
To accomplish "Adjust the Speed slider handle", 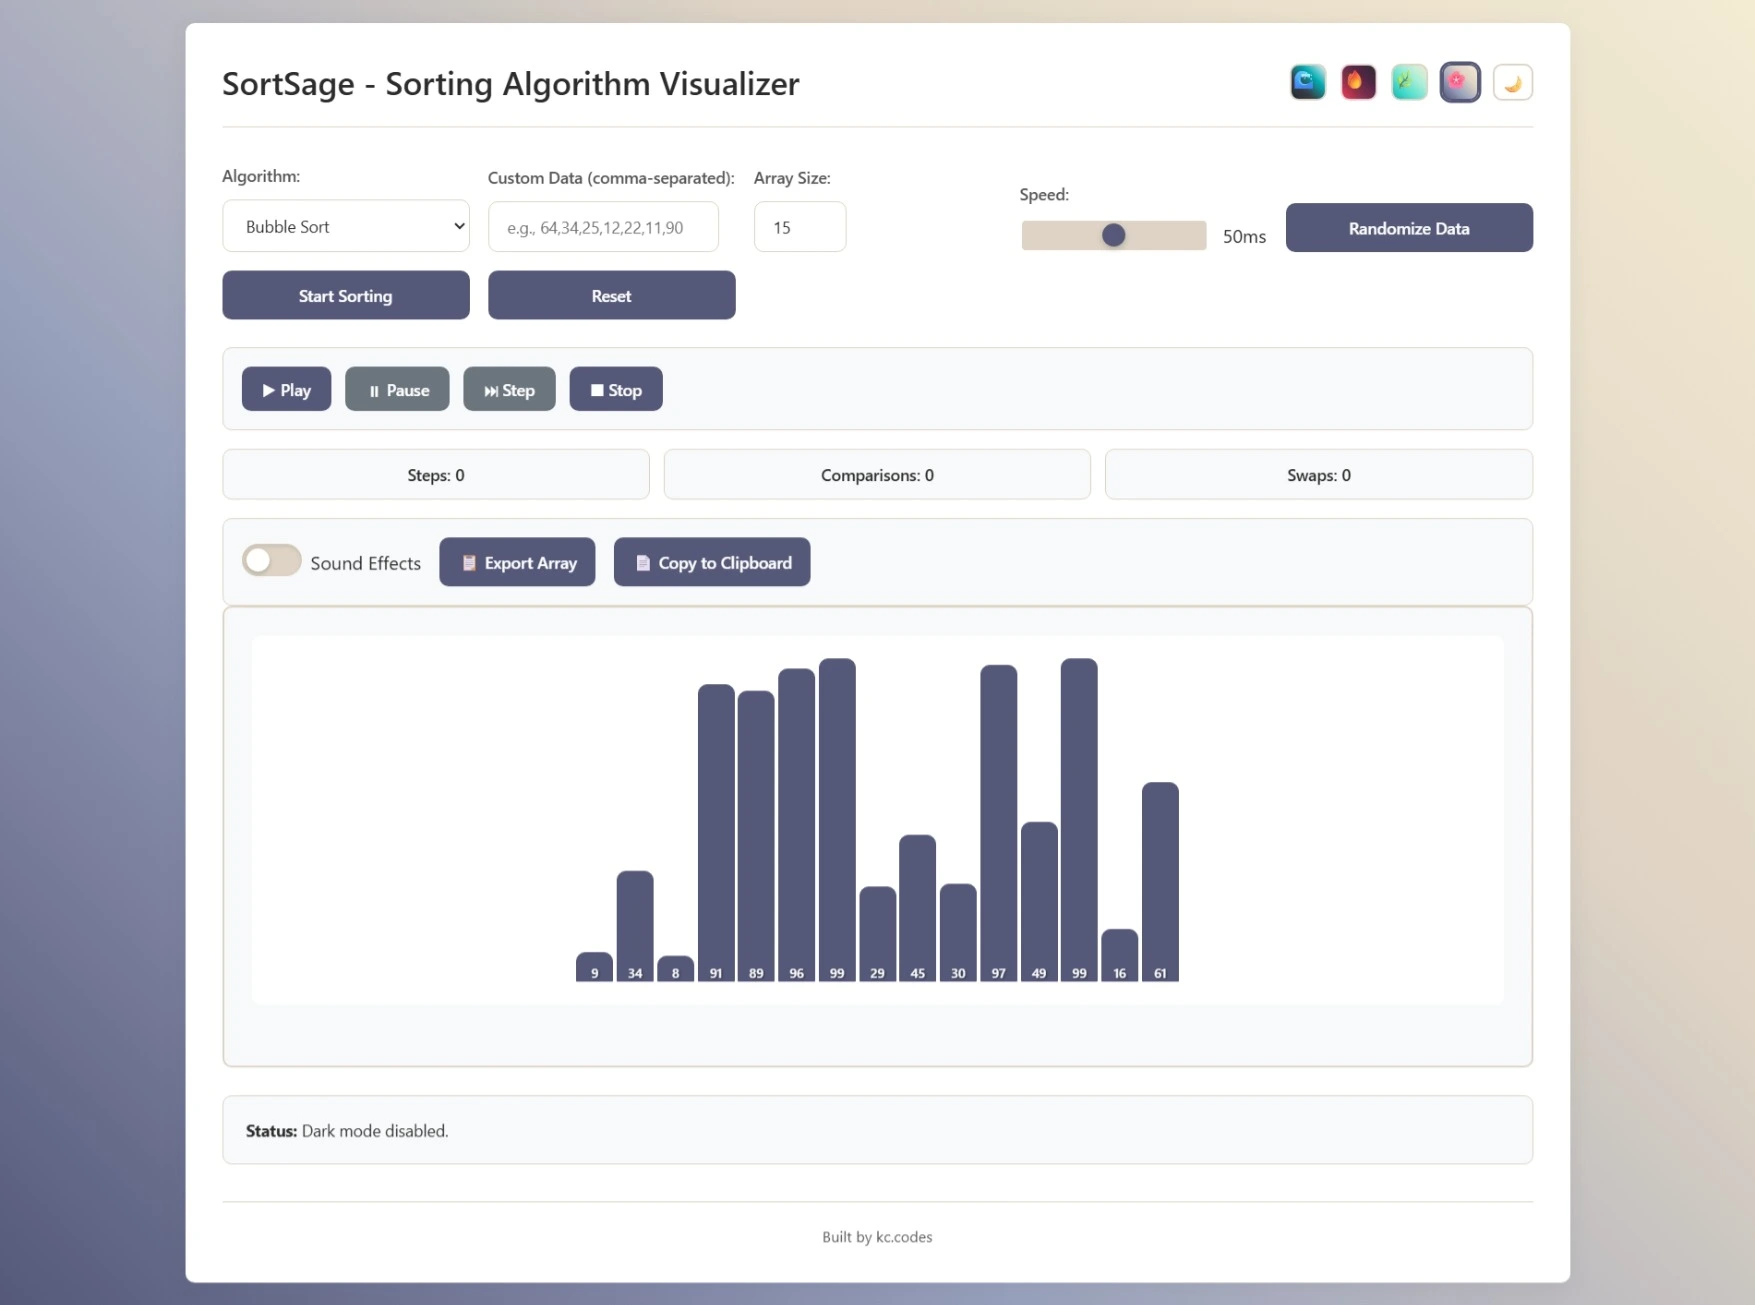I will coord(1113,235).
